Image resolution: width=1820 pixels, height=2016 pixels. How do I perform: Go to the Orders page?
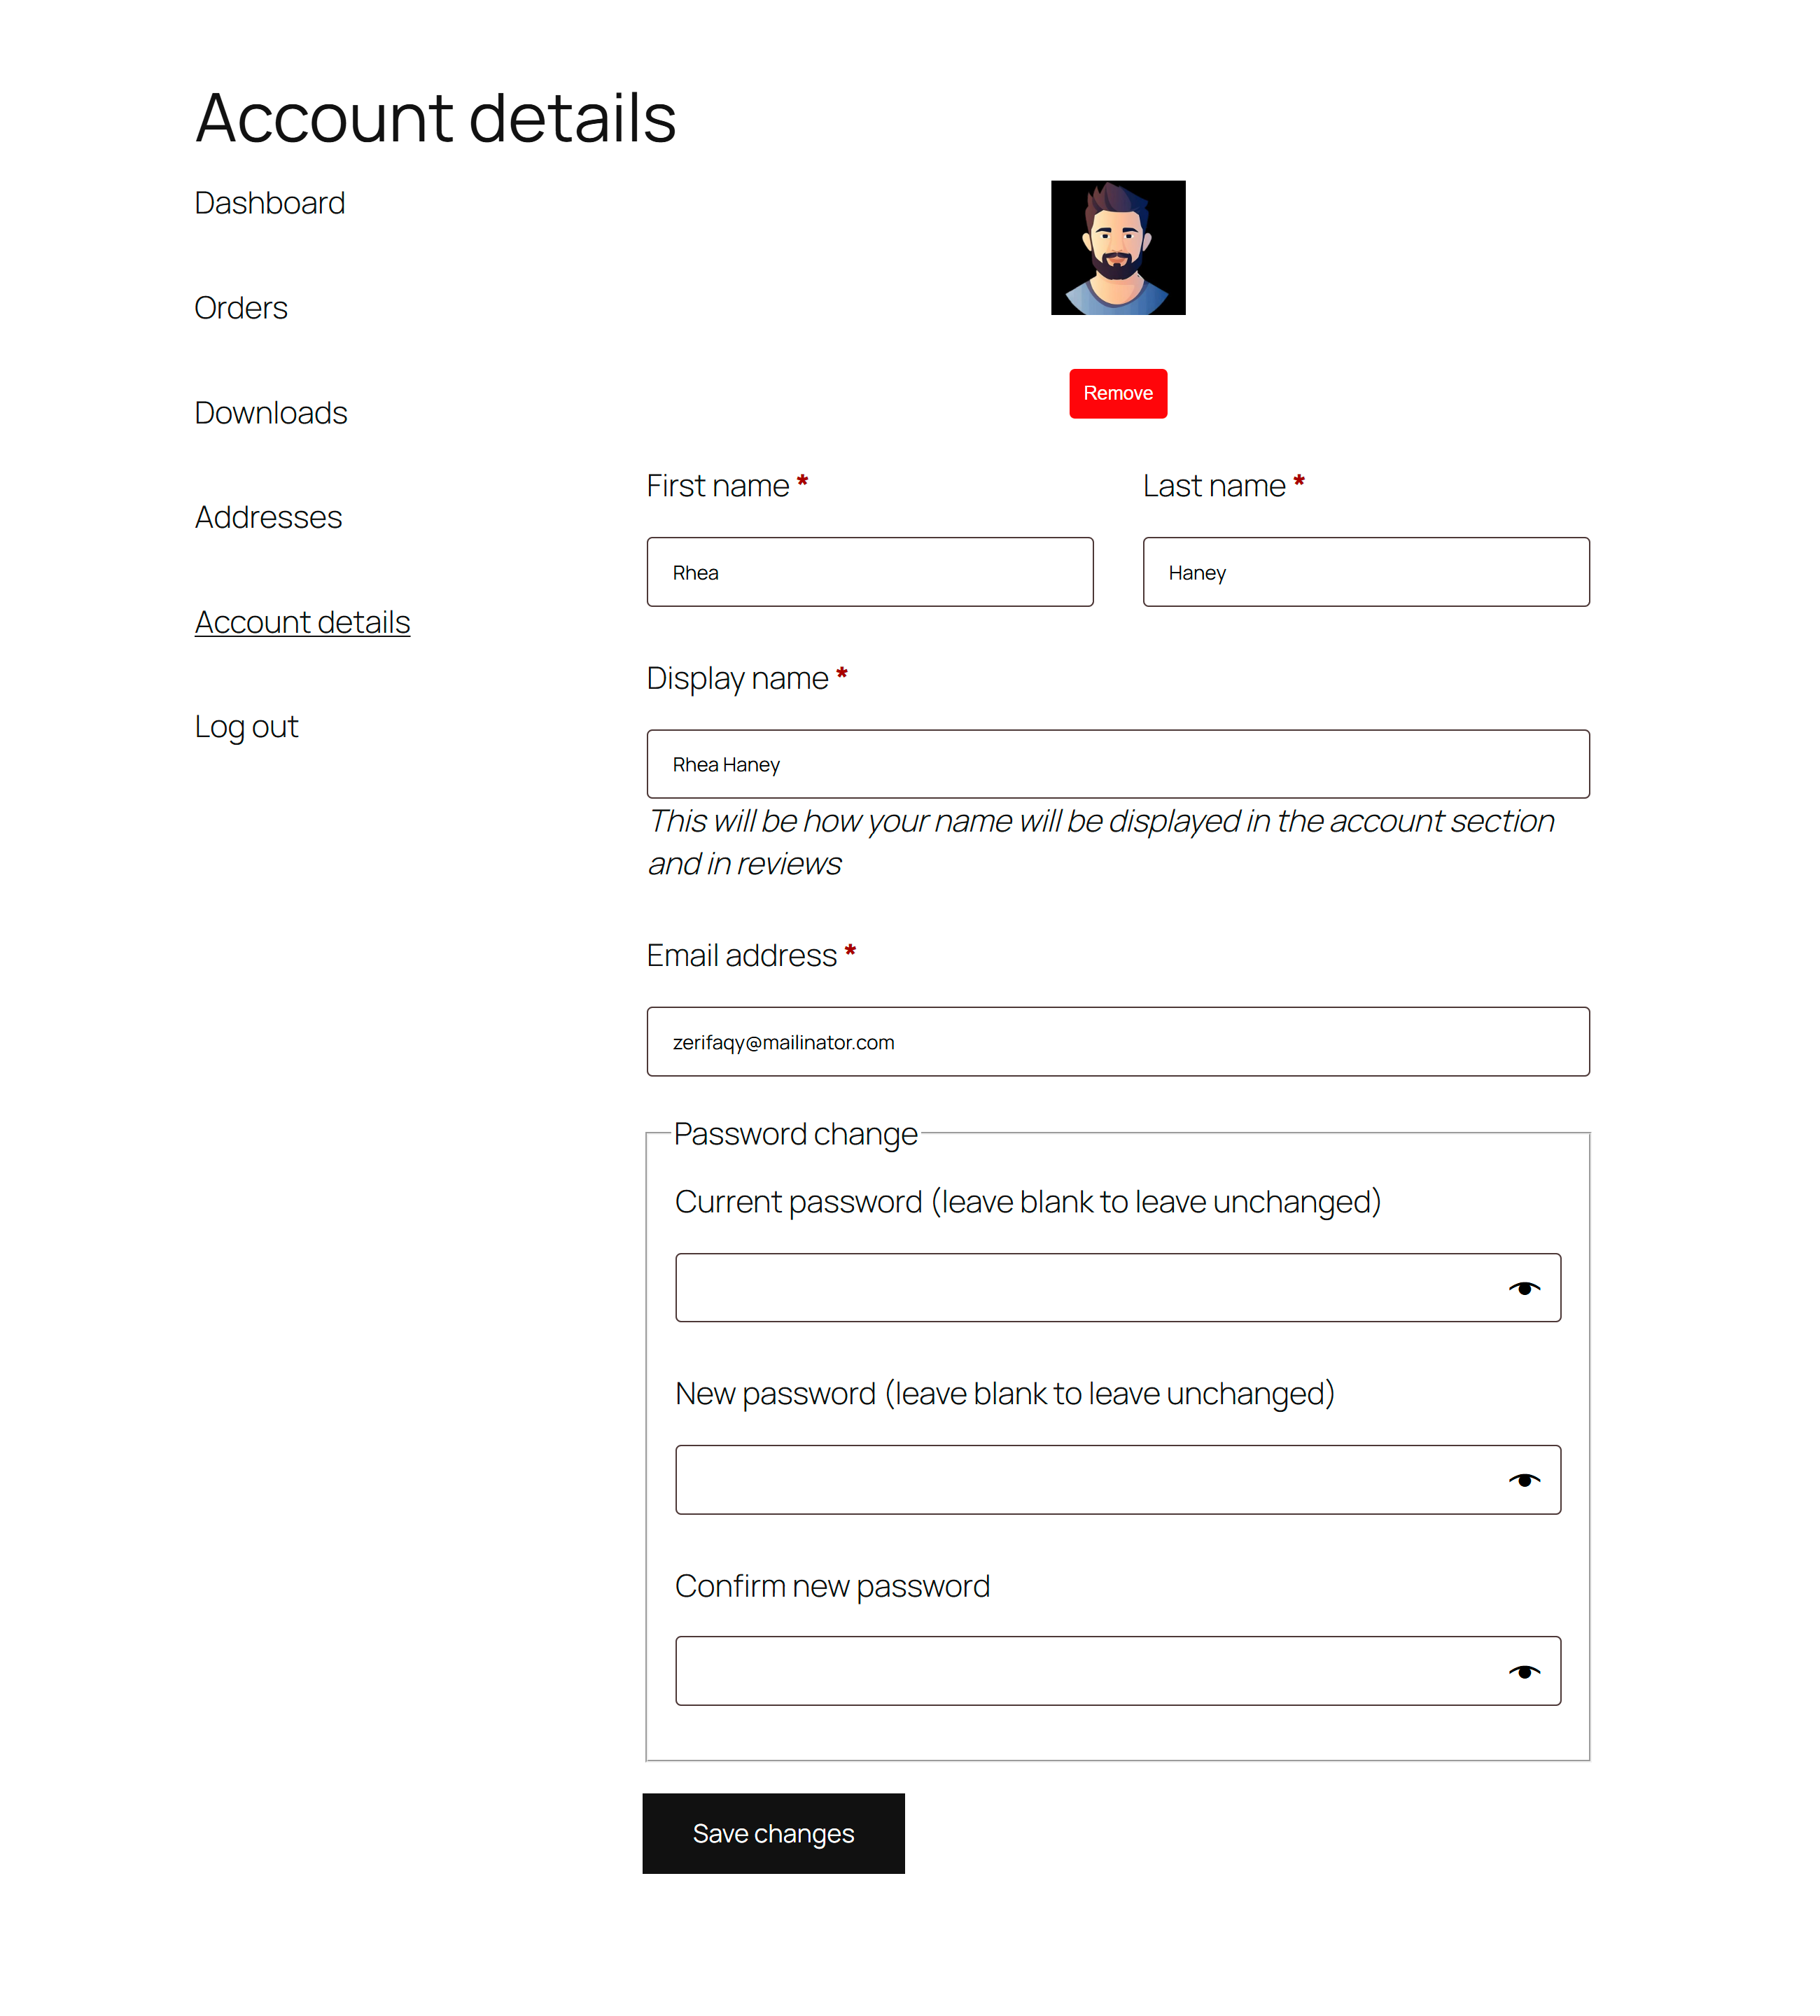(241, 308)
